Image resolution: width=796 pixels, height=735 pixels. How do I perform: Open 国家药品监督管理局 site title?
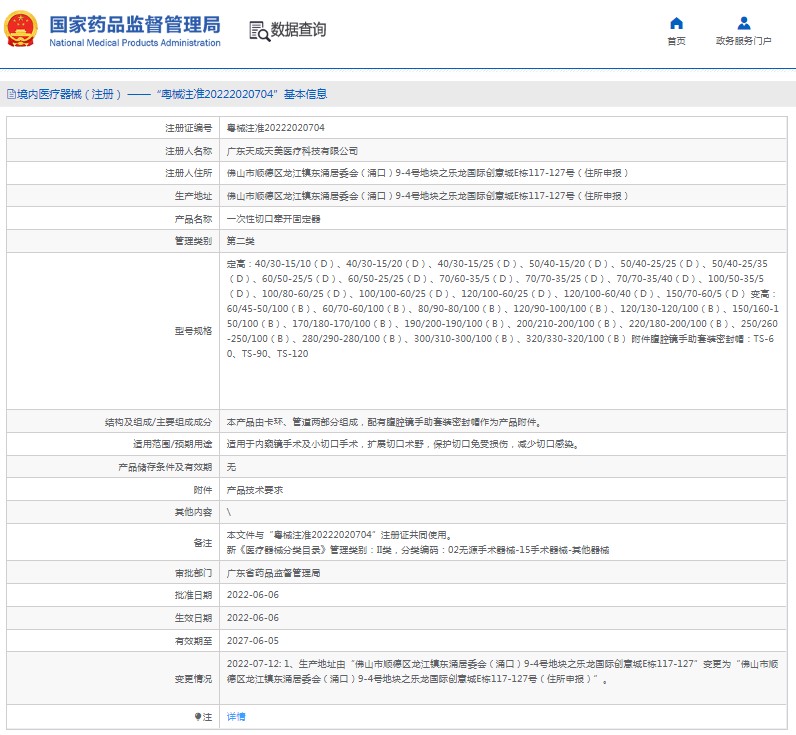pyautogui.click(x=135, y=24)
